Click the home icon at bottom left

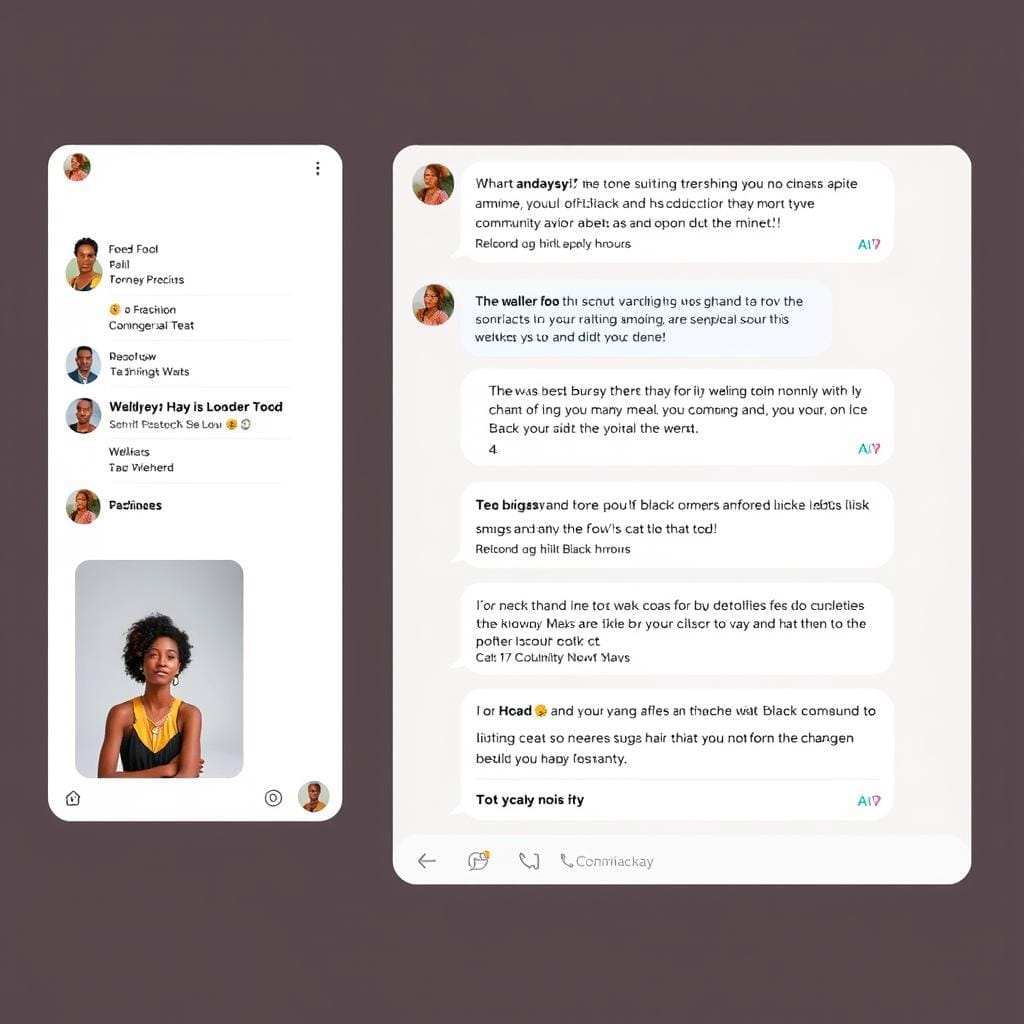pyautogui.click(x=72, y=798)
